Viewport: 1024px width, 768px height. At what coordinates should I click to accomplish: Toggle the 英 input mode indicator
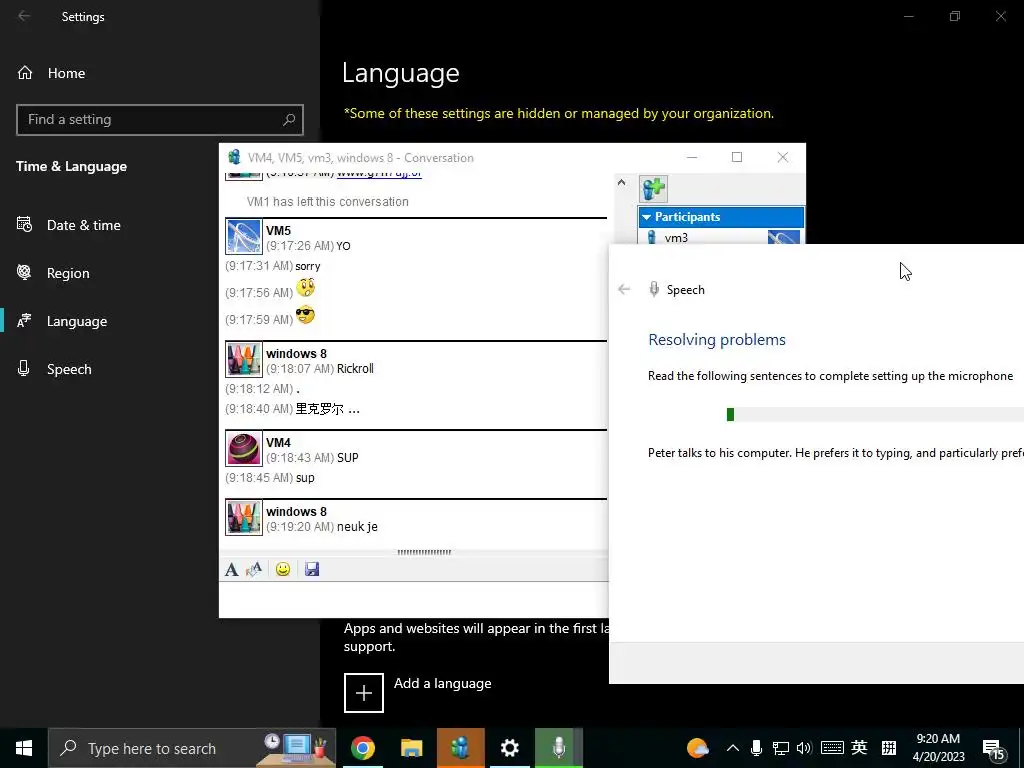pos(859,748)
